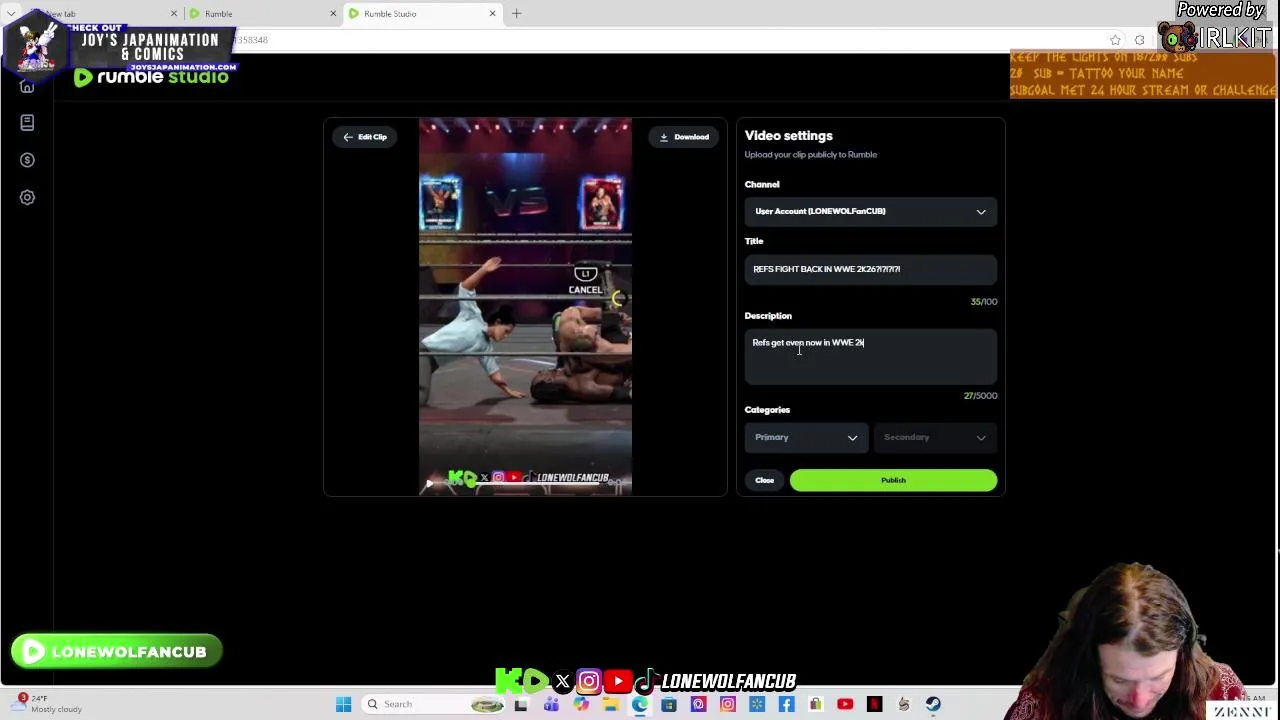Screen dimensions: 1280x720
Task: Open the library book icon in the sidebar
Action: (x=27, y=122)
